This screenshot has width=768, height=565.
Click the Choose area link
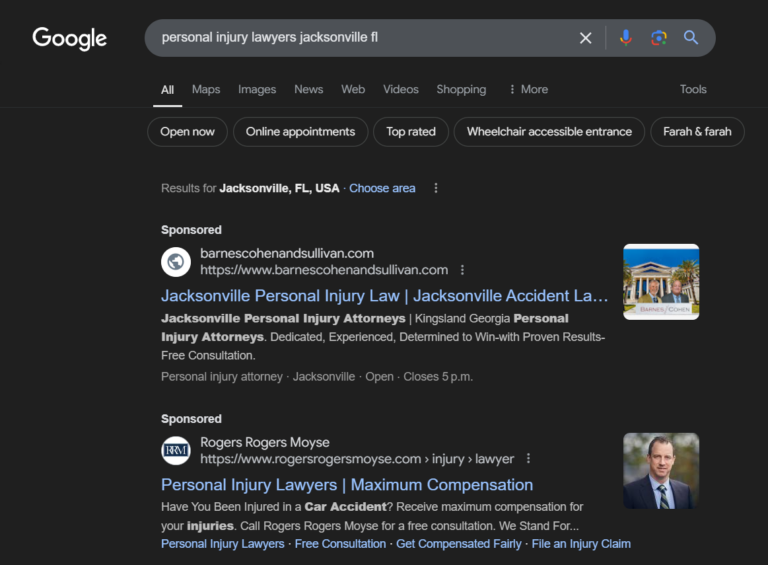pyautogui.click(x=382, y=188)
